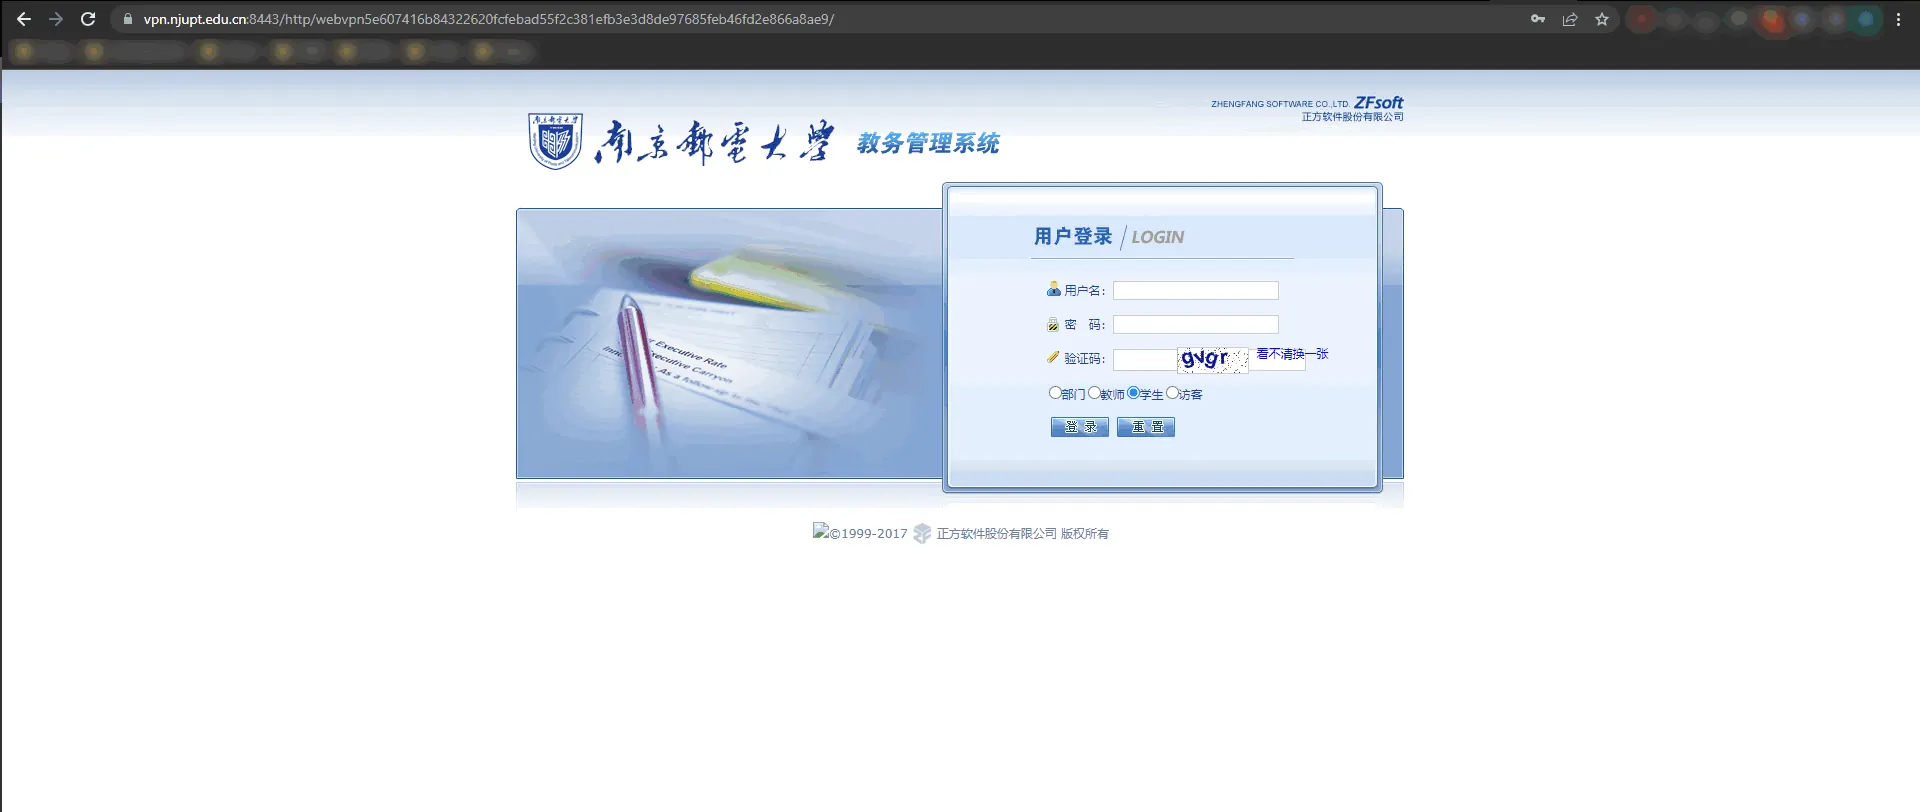Focus the 密码 password input field
The height and width of the screenshot is (812, 1920).
pyautogui.click(x=1196, y=325)
